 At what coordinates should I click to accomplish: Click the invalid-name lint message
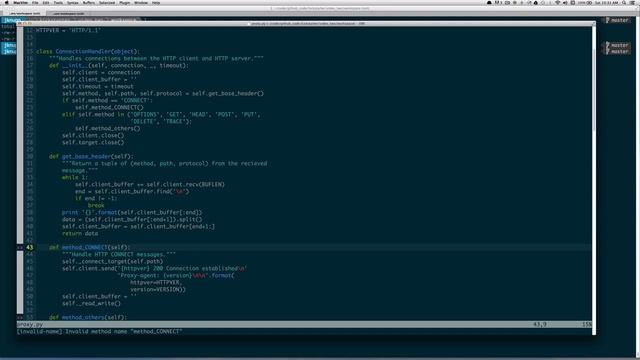100,331
